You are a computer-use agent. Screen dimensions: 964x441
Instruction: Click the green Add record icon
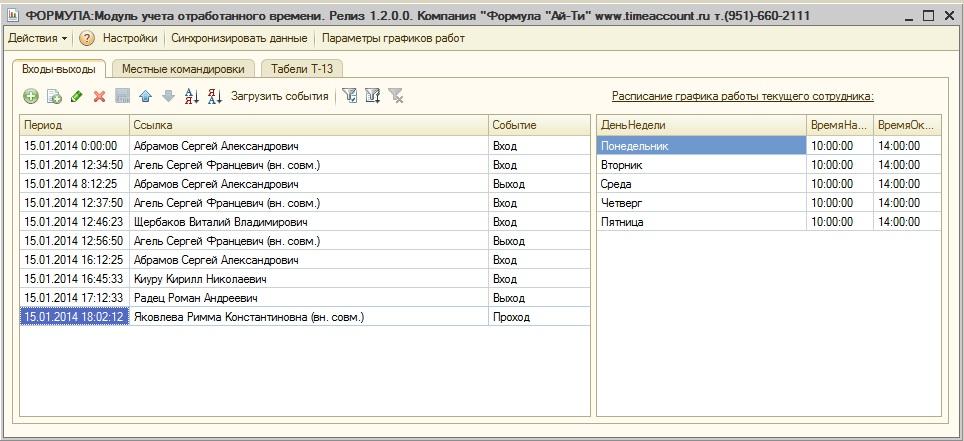click(31, 97)
